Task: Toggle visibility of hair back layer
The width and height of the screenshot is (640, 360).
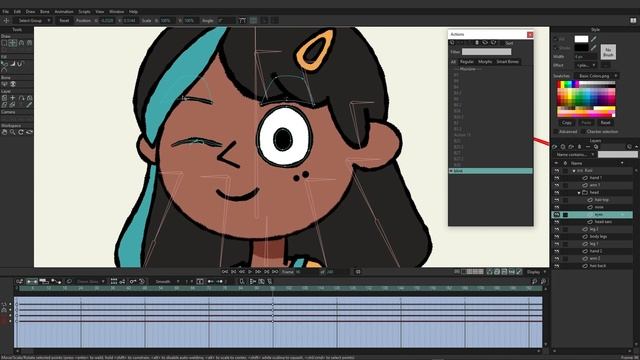Action: [x=557, y=266]
